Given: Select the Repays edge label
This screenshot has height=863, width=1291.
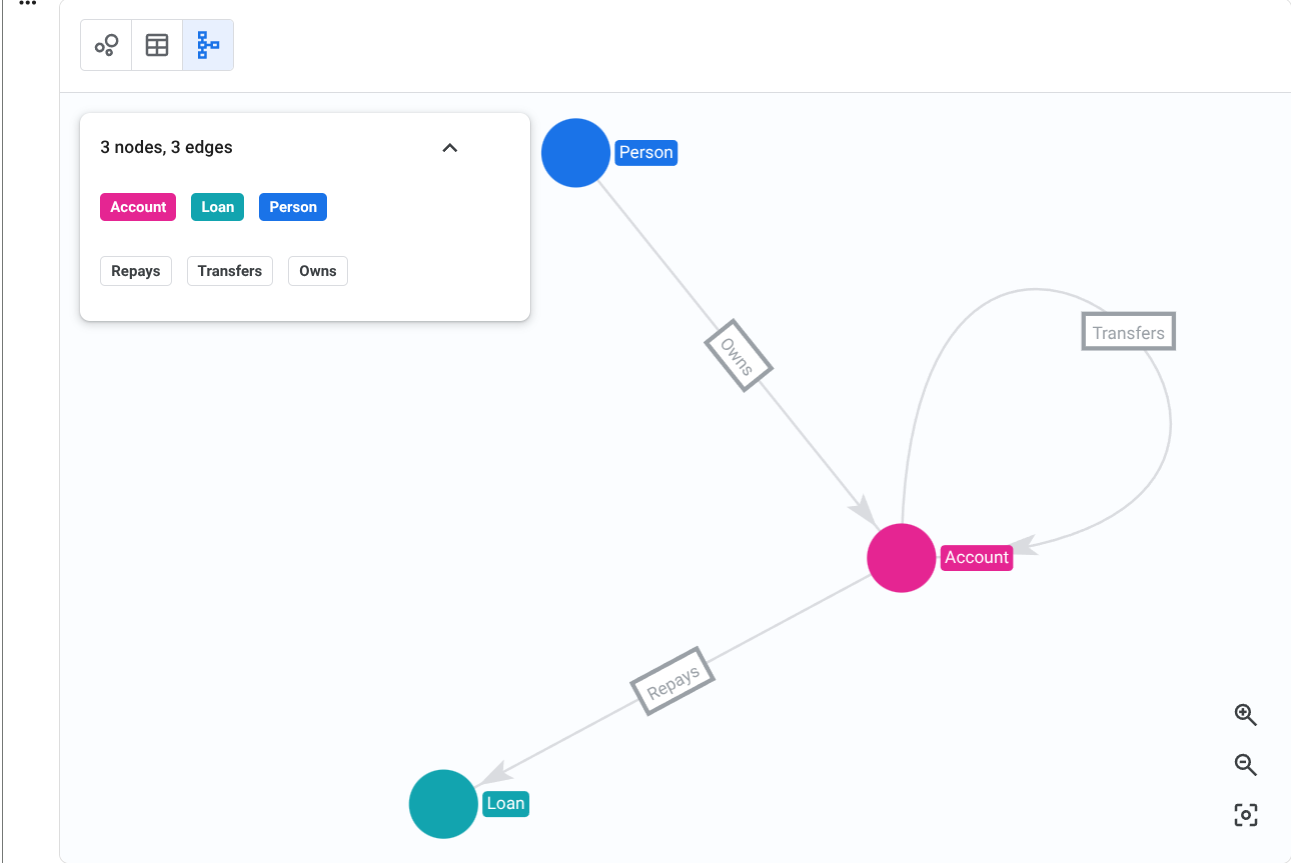Looking at the screenshot, I should coord(672,680).
